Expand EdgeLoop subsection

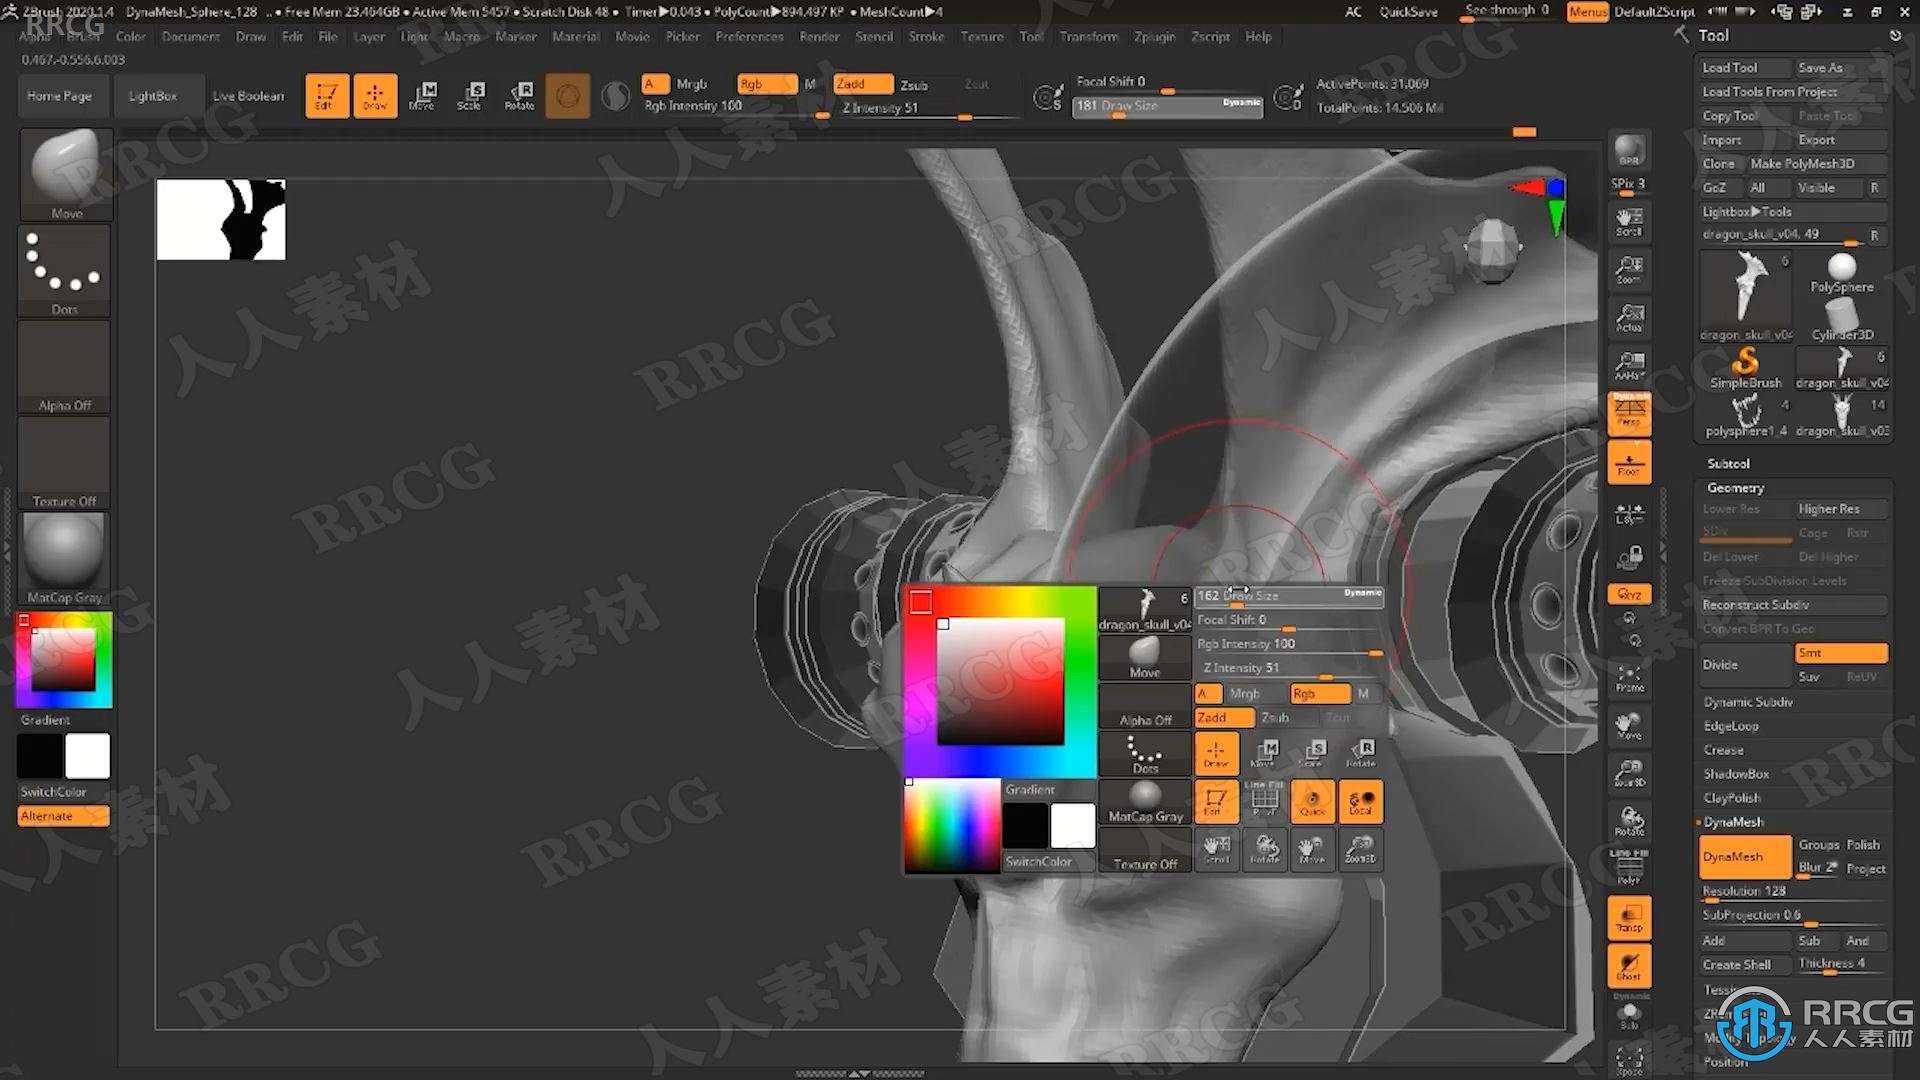(1731, 726)
